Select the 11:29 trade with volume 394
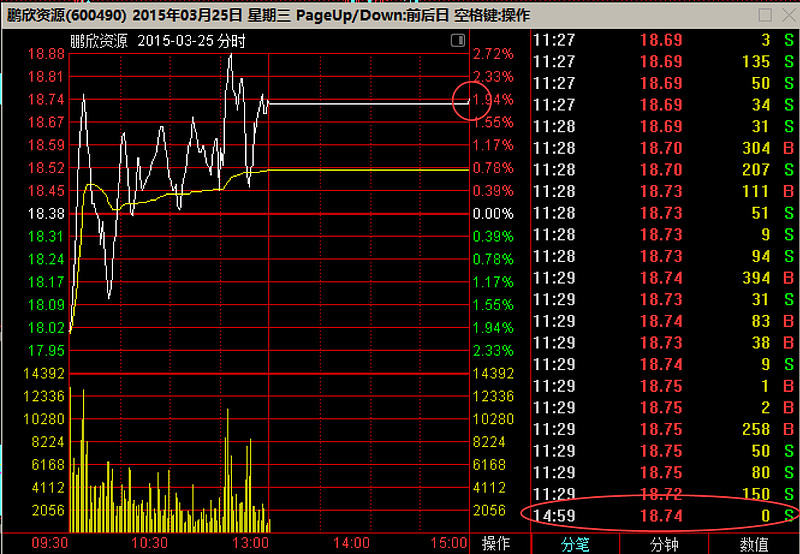This screenshot has width=800, height=554. 660,278
